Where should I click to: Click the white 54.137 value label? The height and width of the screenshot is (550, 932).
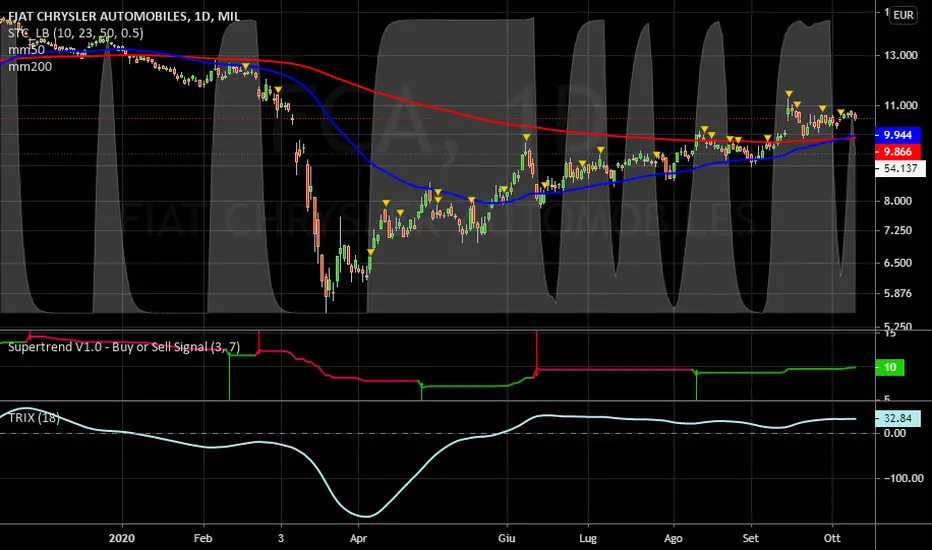click(x=900, y=168)
